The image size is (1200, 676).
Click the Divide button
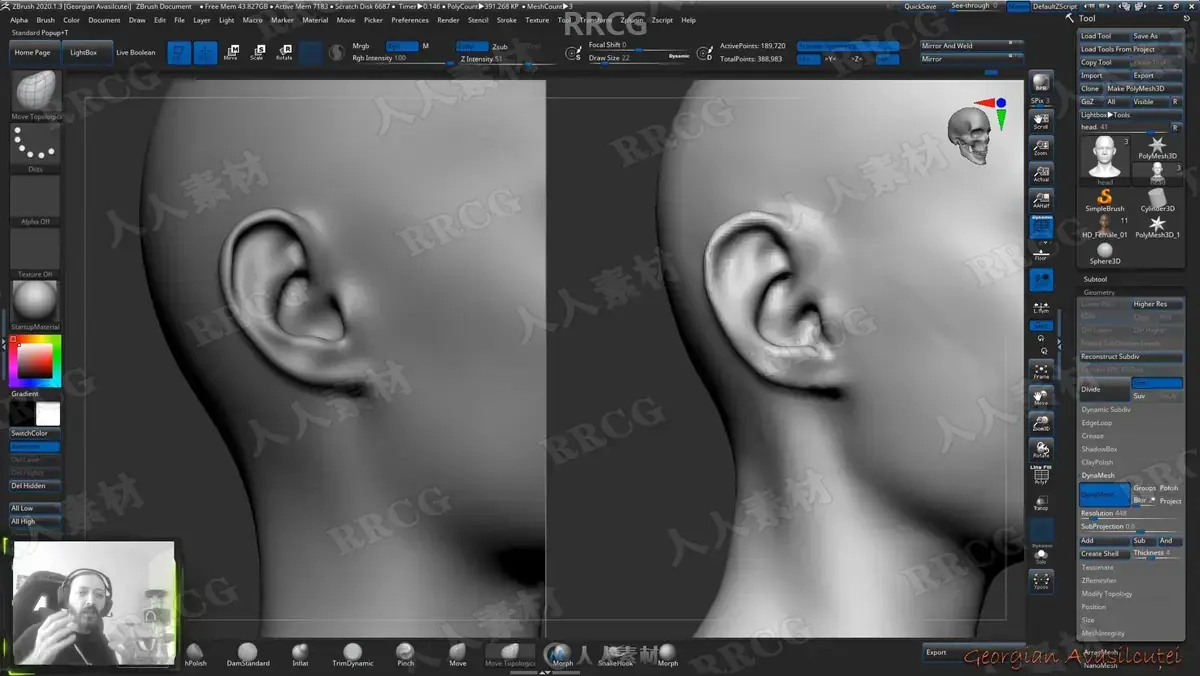[x=1104, y=389]
